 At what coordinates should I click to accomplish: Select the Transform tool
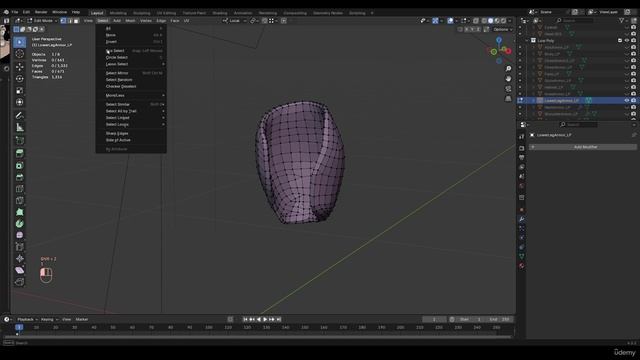20,102
